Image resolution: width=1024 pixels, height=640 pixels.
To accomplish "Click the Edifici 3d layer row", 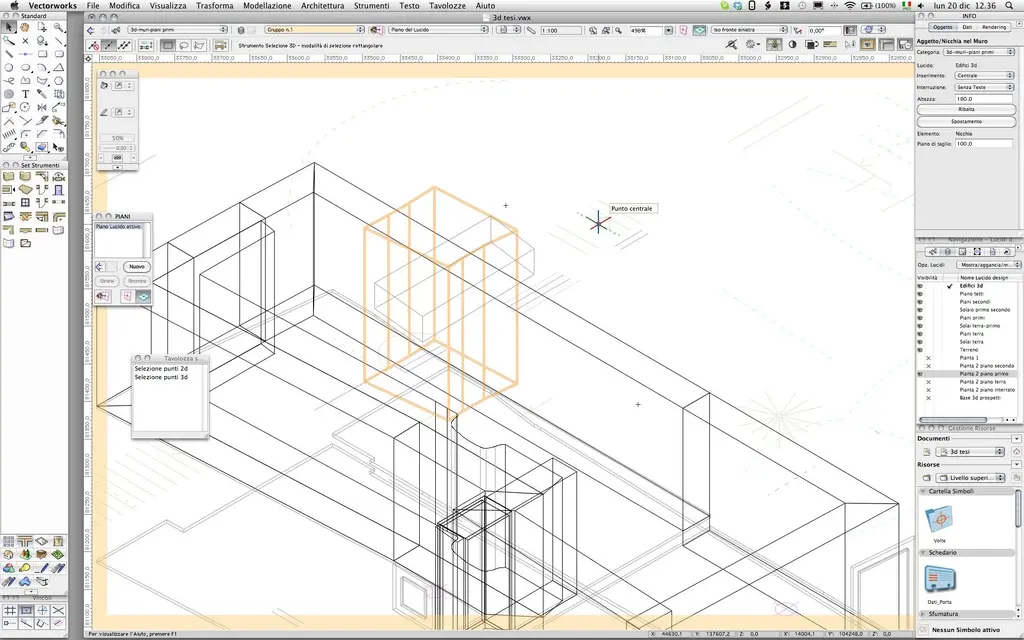I will tap(967, 285).
